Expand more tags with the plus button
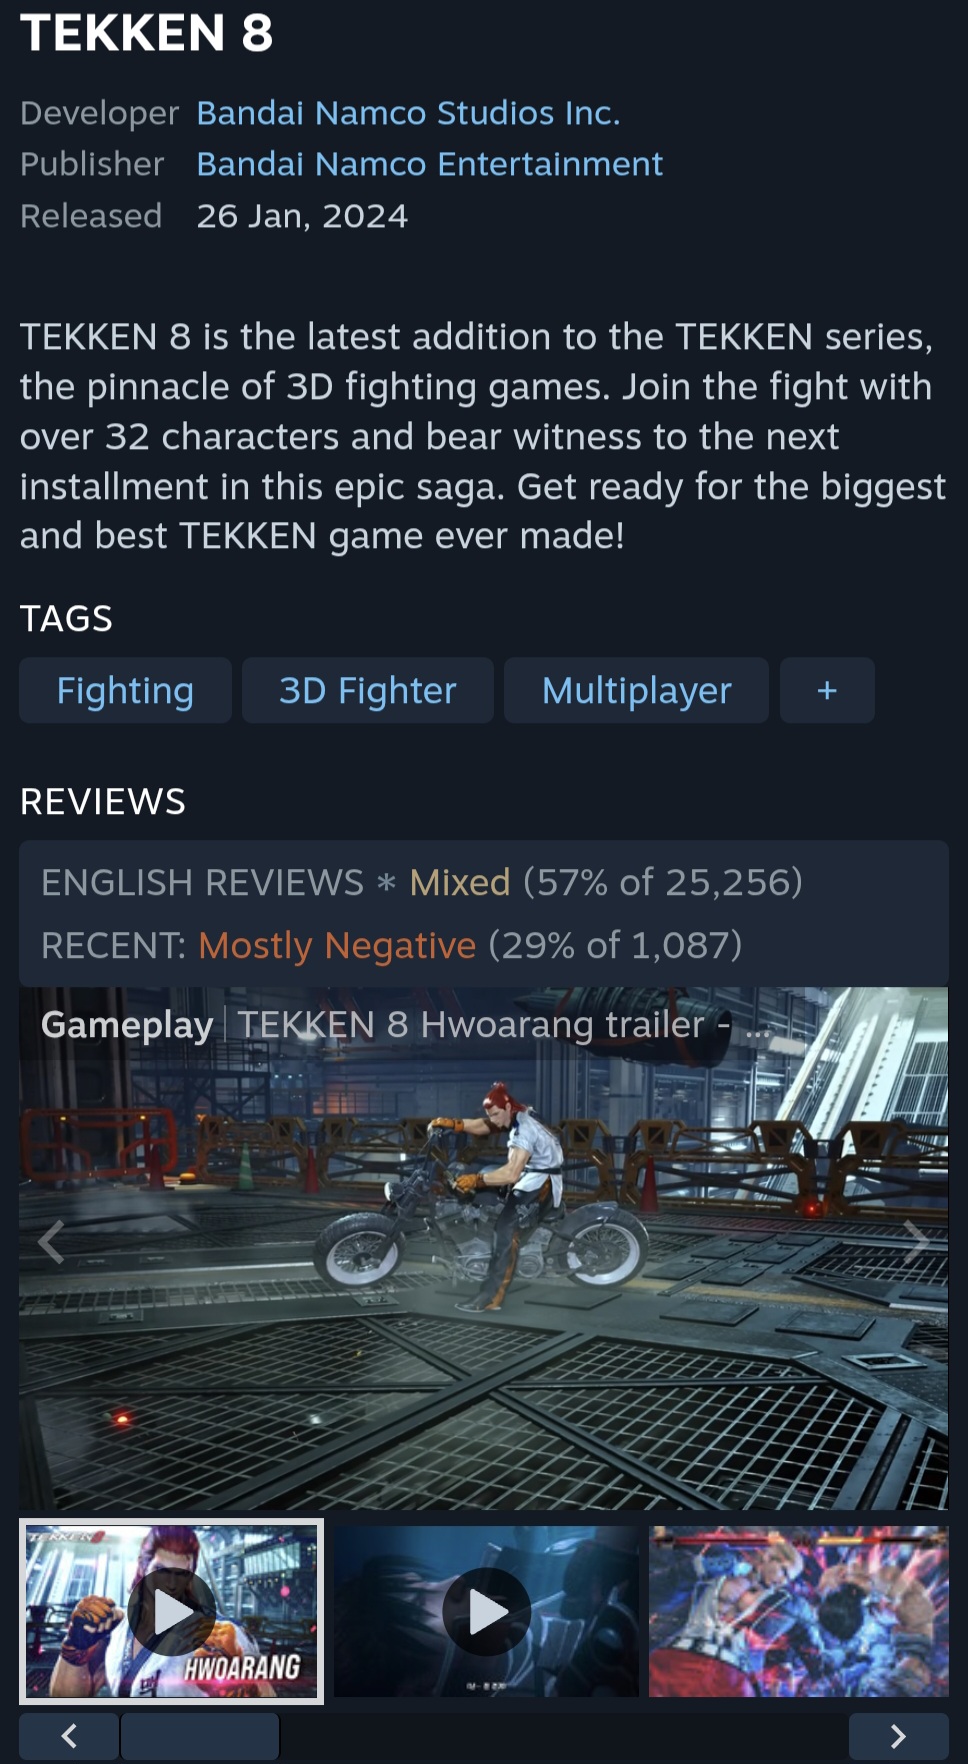Image resolution: width=968 pixels, height=1764 pixels. click(x=827, y=690)
